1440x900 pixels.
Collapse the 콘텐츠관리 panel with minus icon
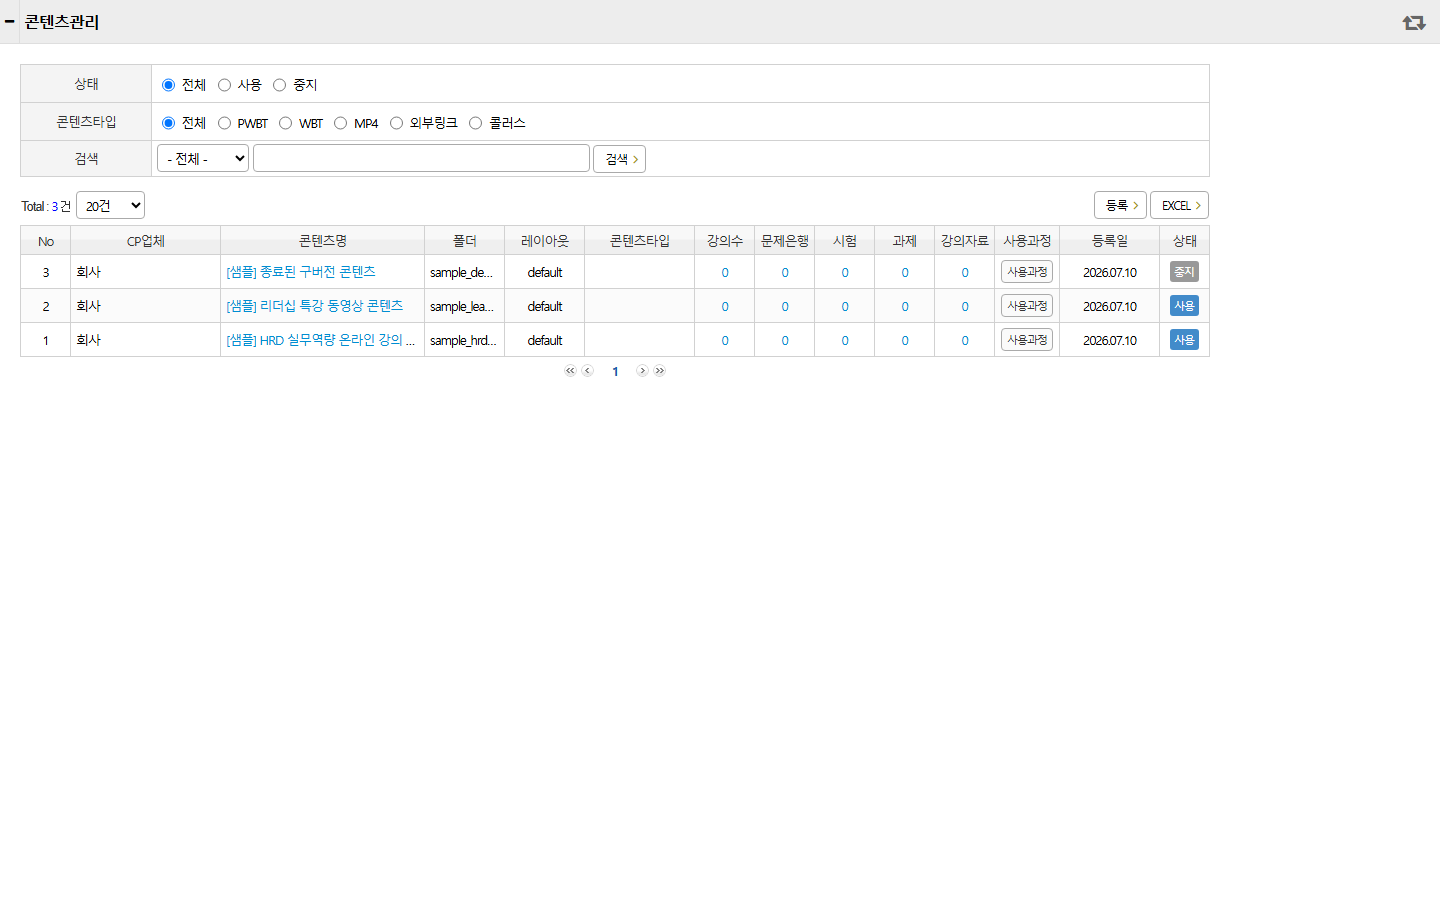click(9, 21)
